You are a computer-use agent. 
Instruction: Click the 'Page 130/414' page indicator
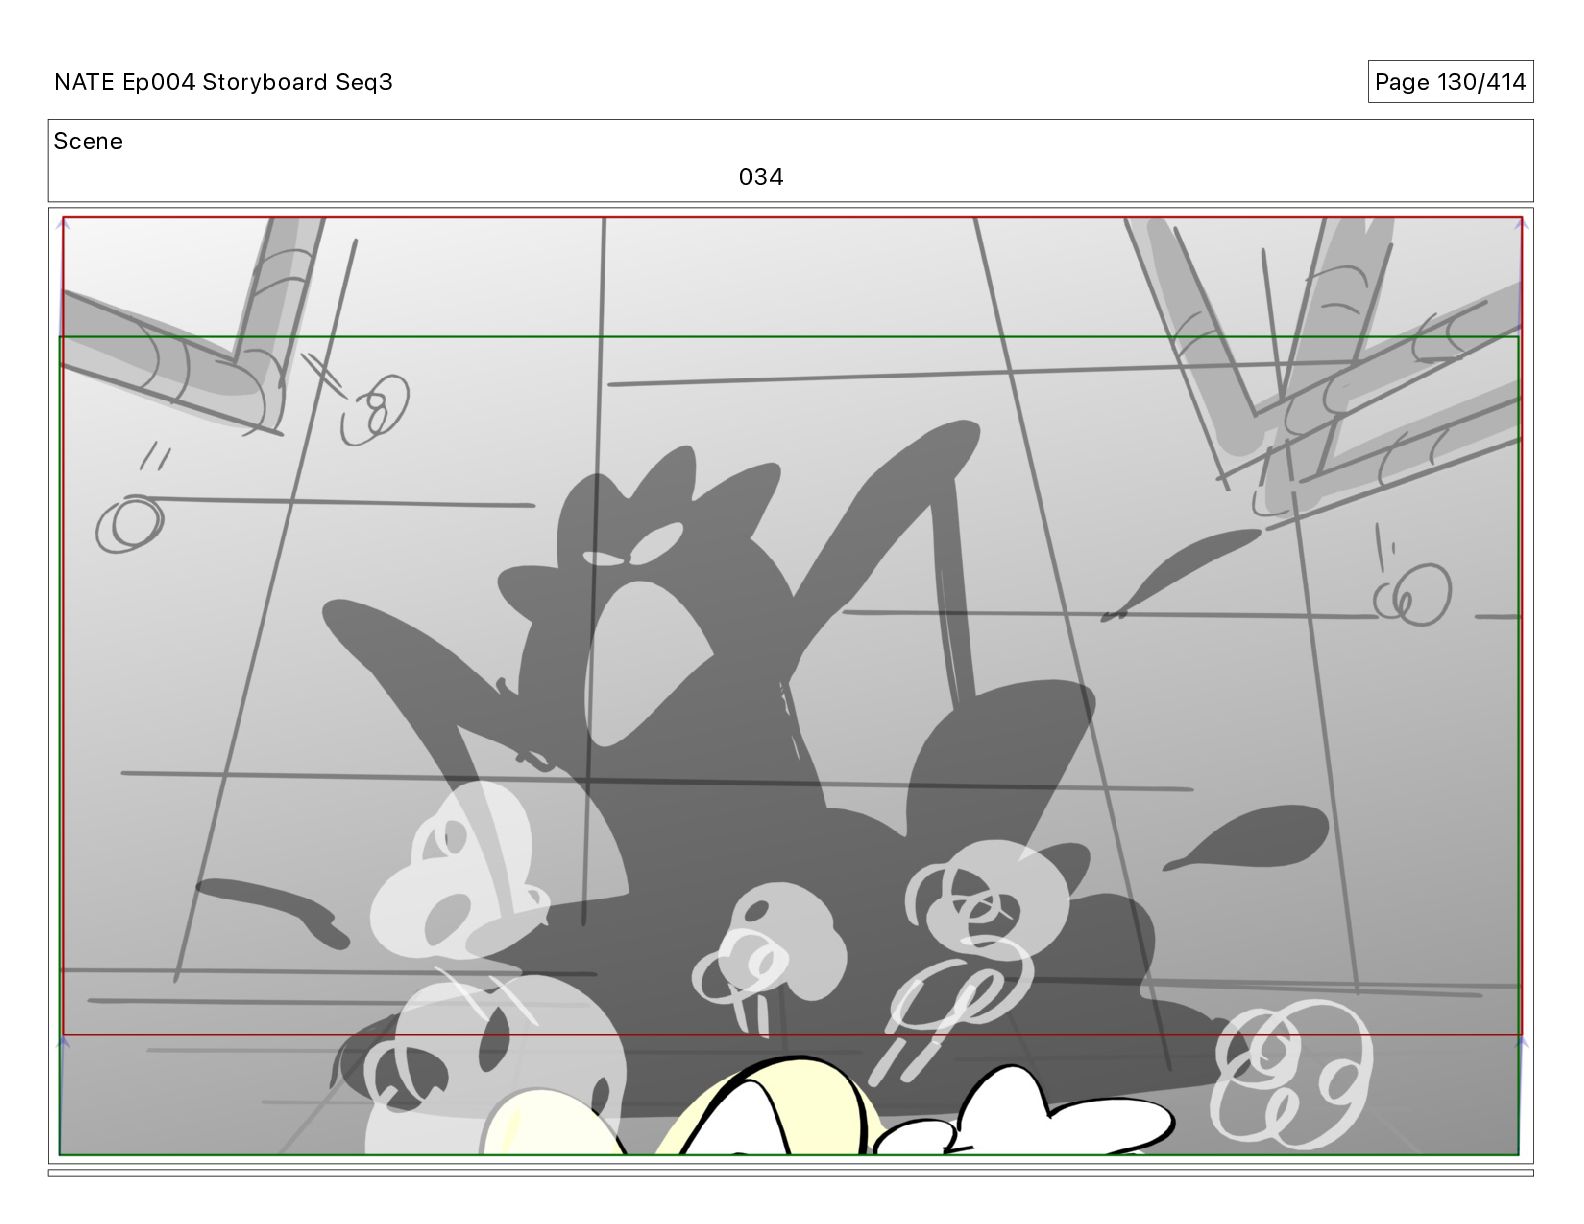(1450, 82)
